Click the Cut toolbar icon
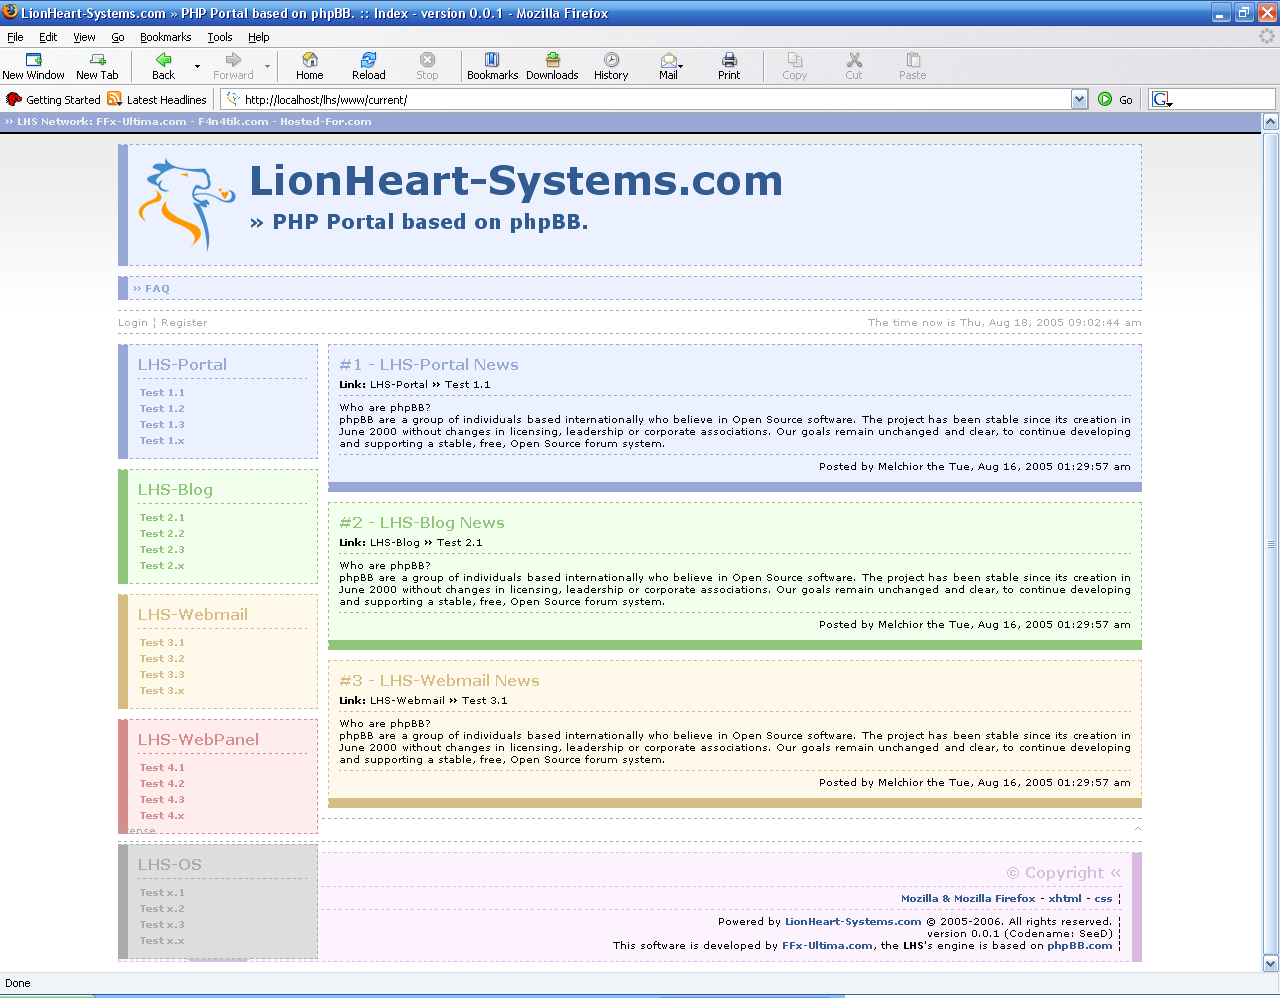 (x=854, y=67)
